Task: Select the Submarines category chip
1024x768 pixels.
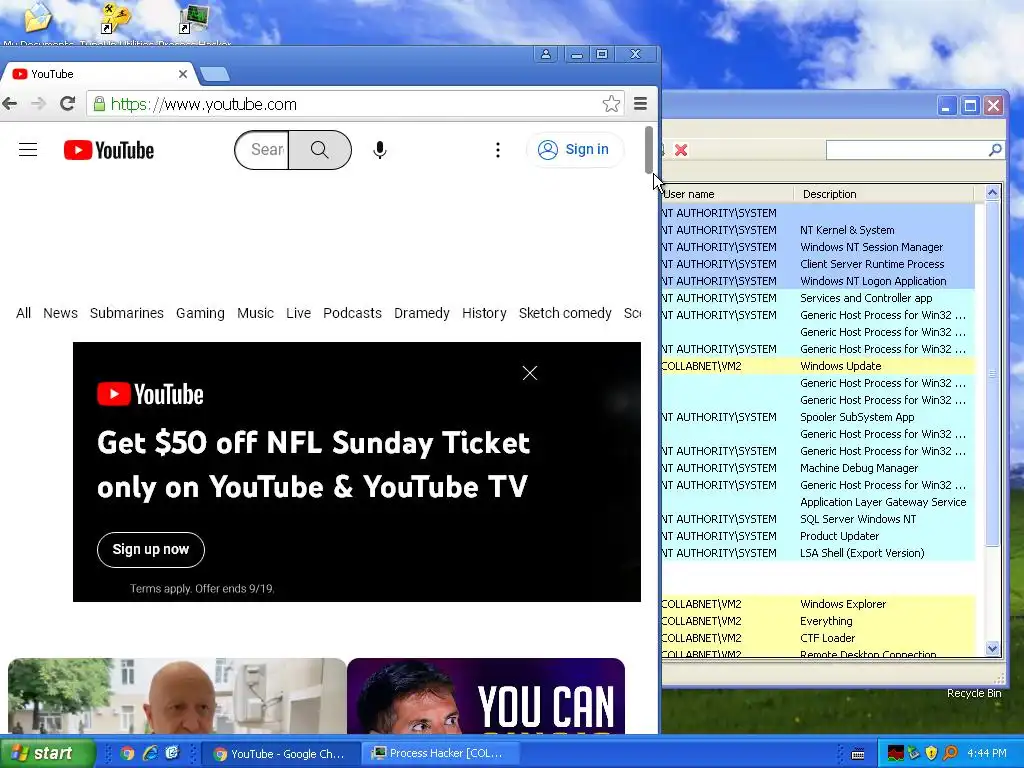Action: click(127, 313)
